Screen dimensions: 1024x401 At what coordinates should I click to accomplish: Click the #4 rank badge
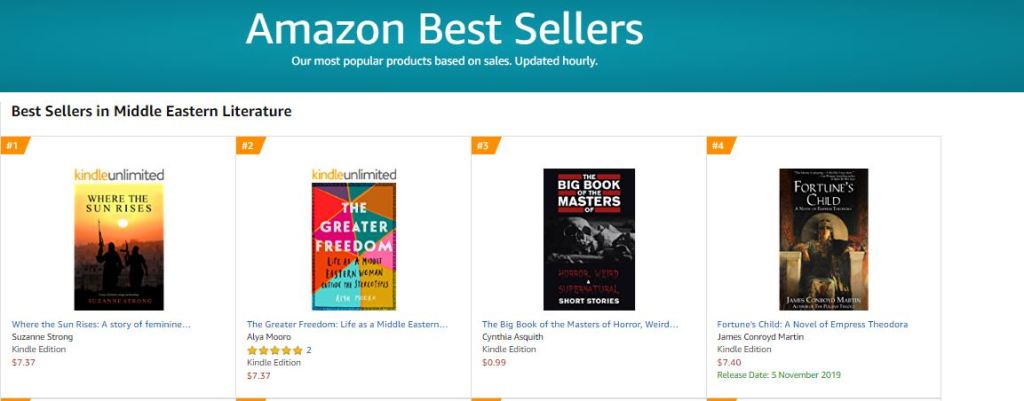719,146
